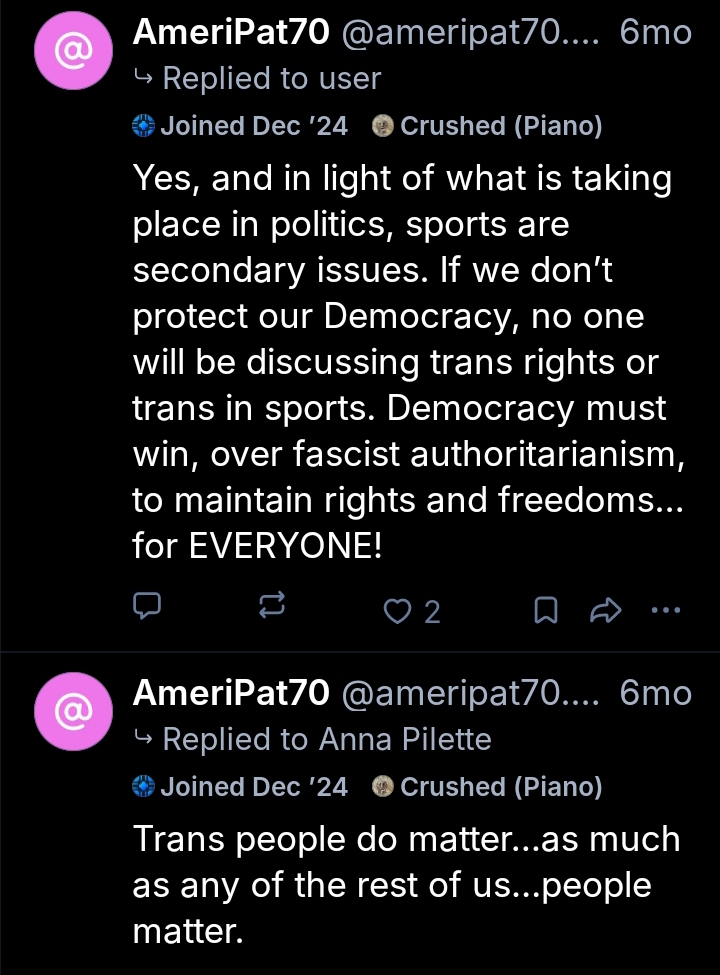Click the second post's pink @ avatar
Screen dimensions: 720x975
(x=72, y=711)
